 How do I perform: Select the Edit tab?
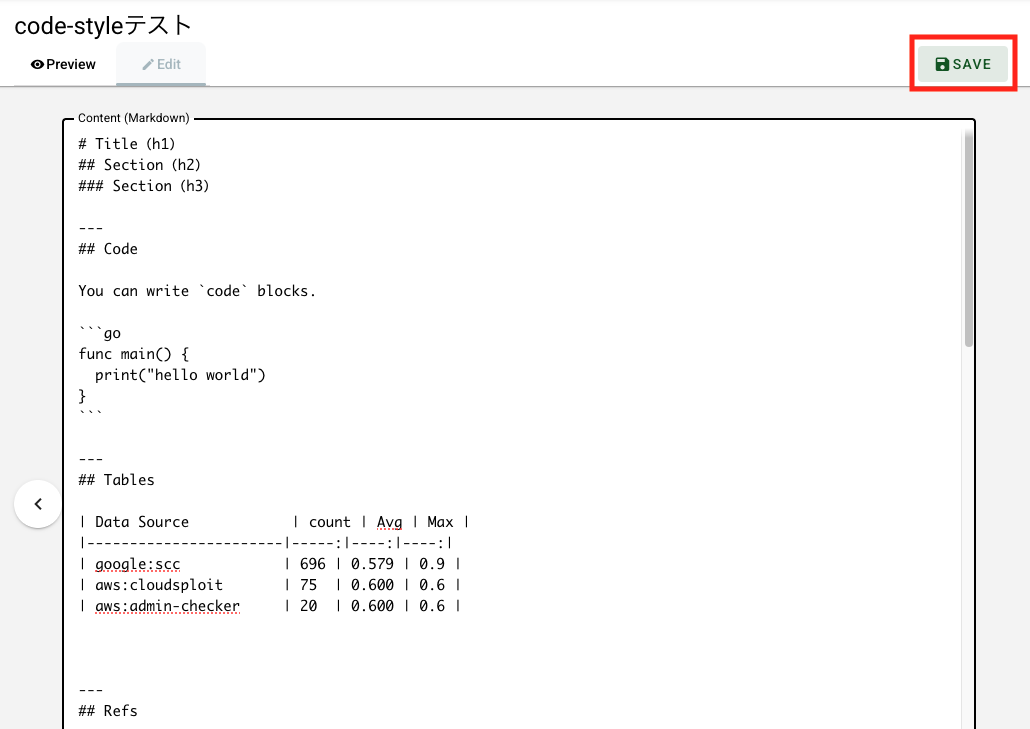[x=161, y=64]
